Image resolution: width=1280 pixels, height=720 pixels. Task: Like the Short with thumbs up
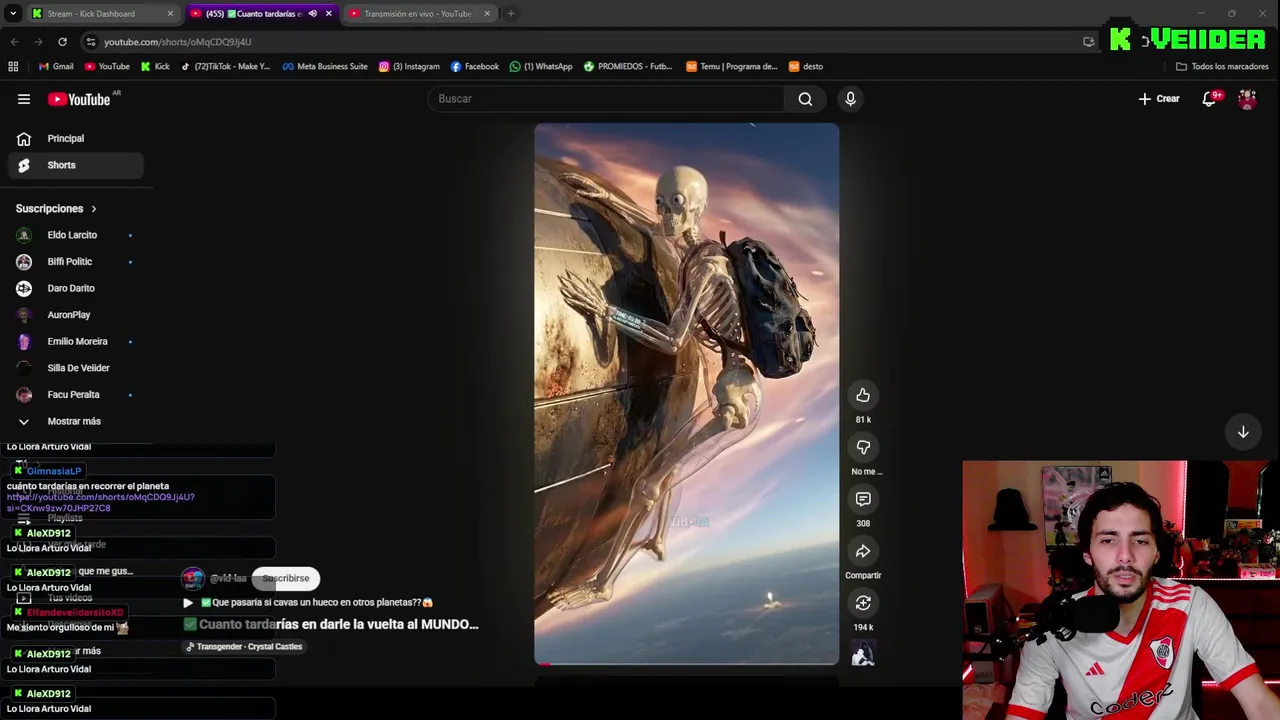[x=863, y=395]
